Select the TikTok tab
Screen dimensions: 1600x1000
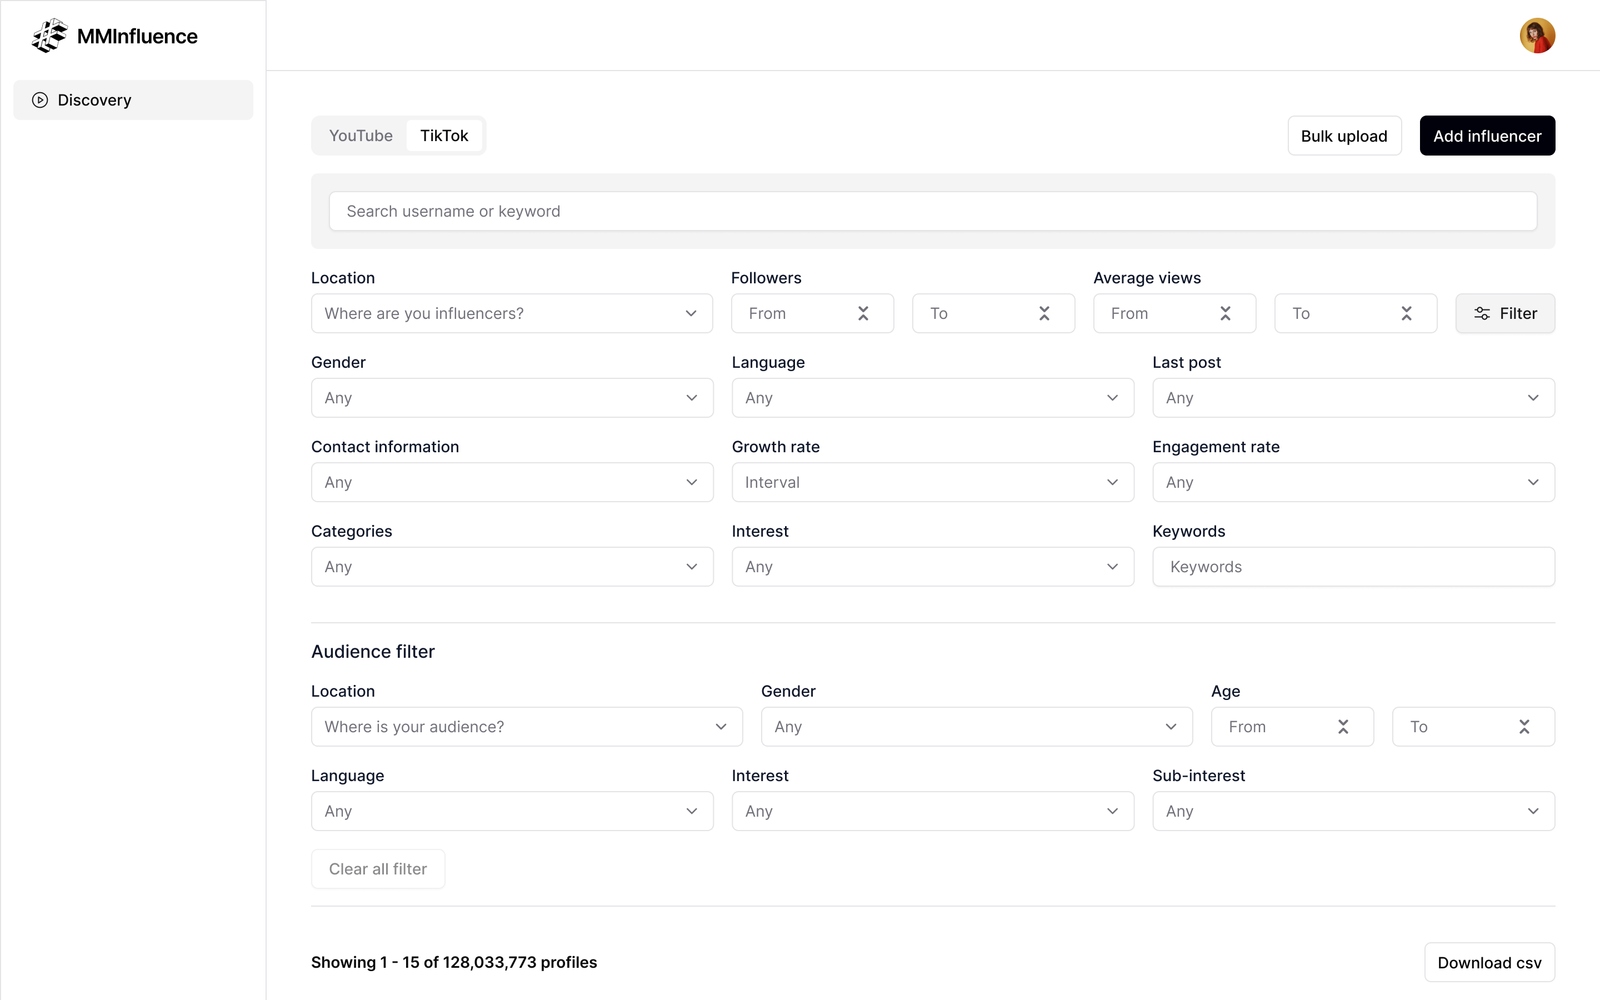(x=444, y=136)
